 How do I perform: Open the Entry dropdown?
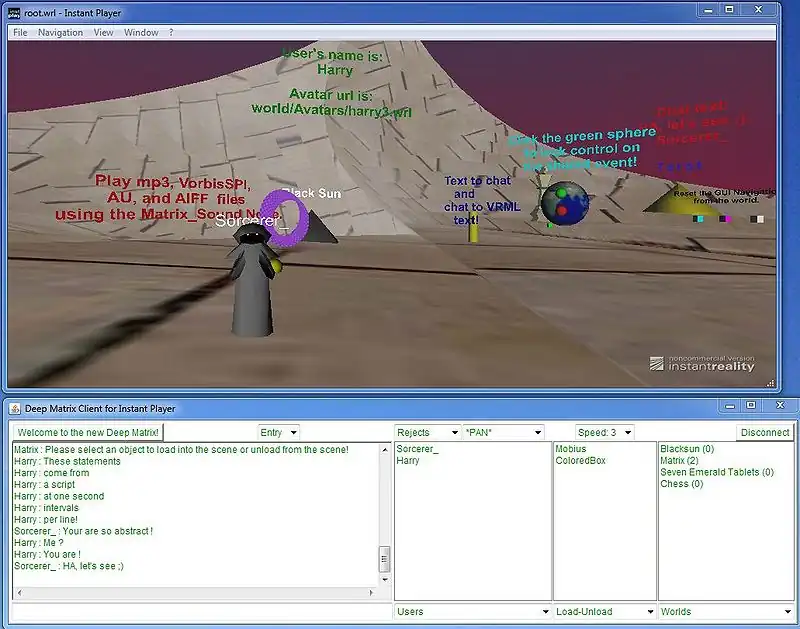[x=278, y=432]
